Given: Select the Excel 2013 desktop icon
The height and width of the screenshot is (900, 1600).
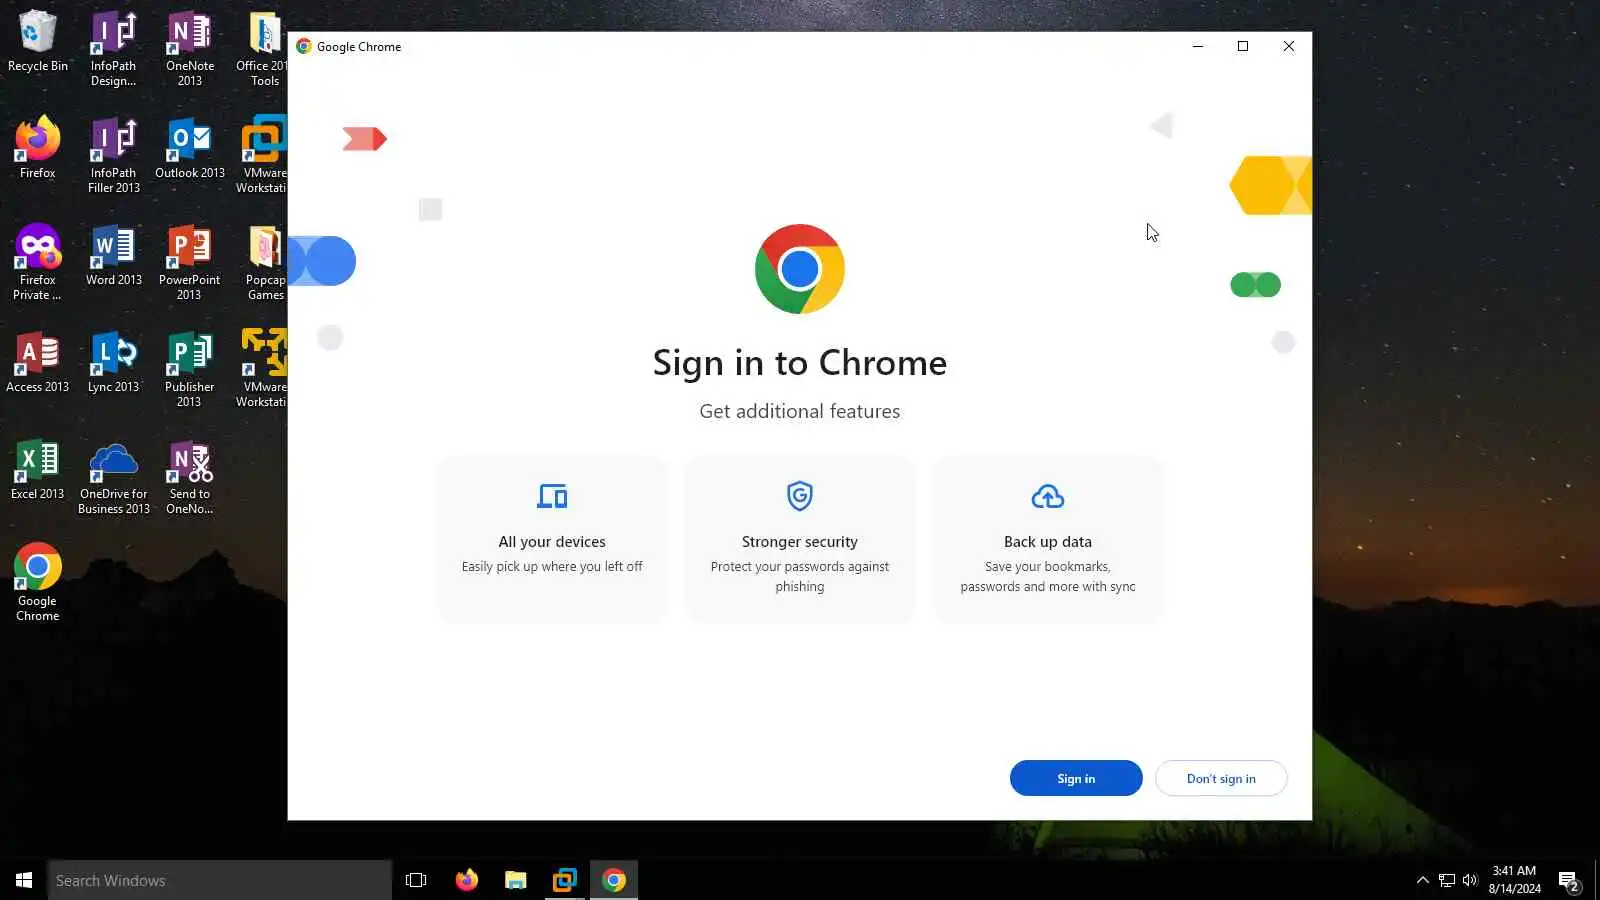Looking at the screenshot, I should (x=37, y=469).
